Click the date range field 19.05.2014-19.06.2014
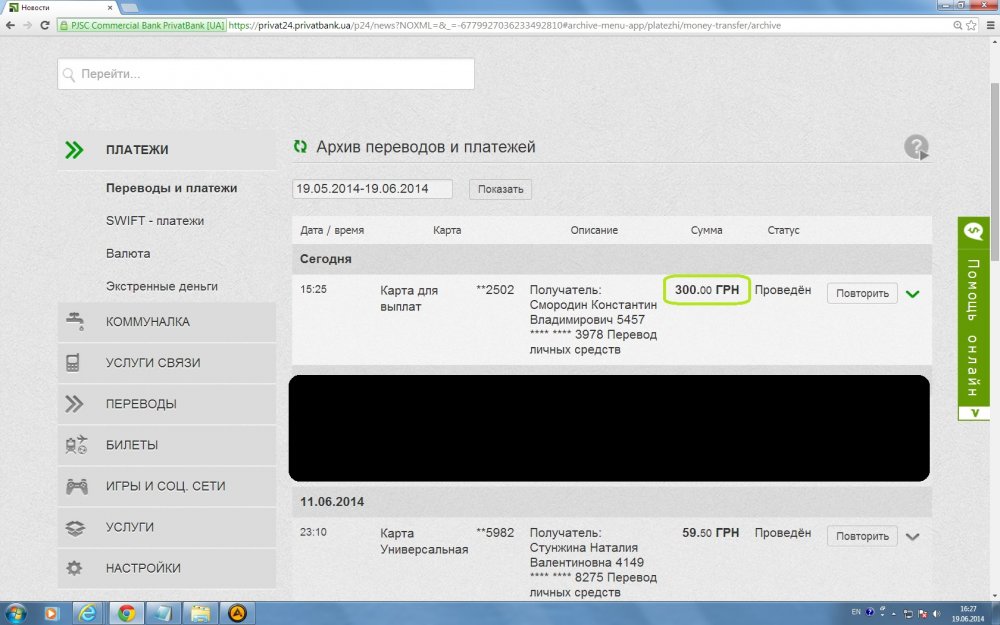 pos(372,189)
